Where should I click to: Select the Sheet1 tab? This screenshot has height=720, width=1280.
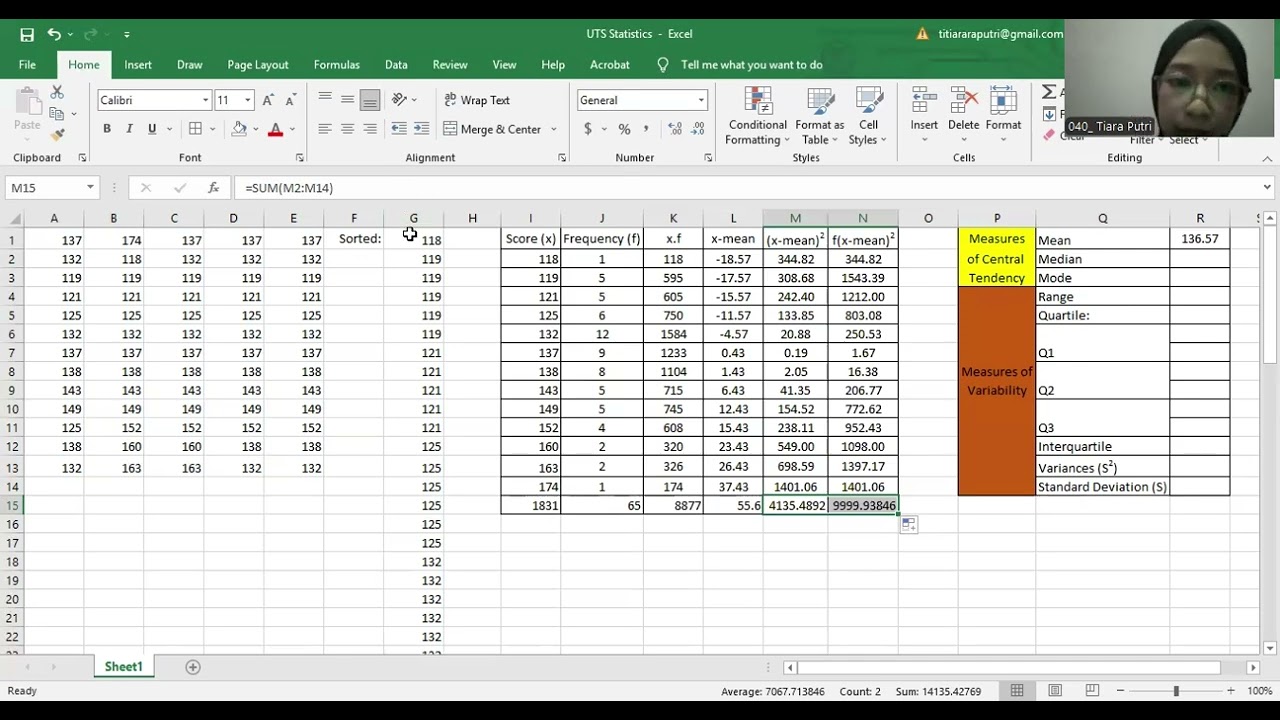click(124, 667)
